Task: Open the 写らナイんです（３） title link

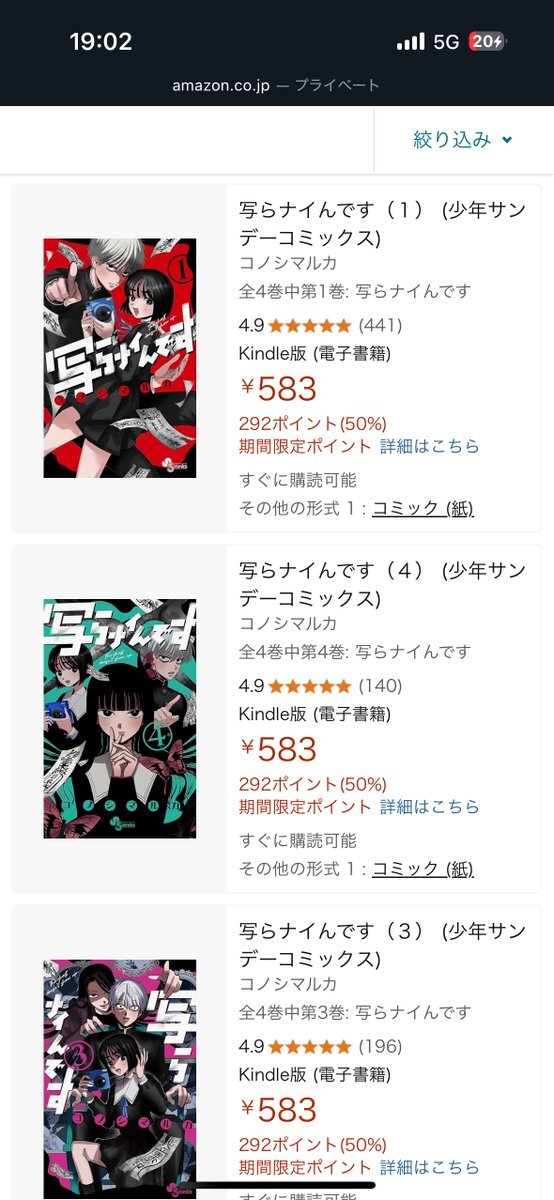Action: [x=382, y=944]
